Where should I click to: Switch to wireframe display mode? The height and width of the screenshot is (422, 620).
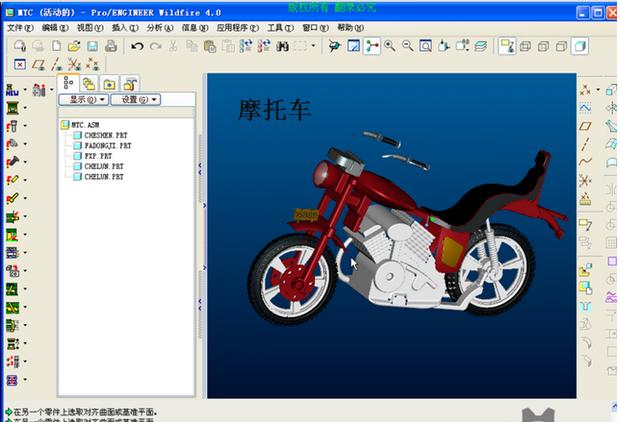point(525,46)
